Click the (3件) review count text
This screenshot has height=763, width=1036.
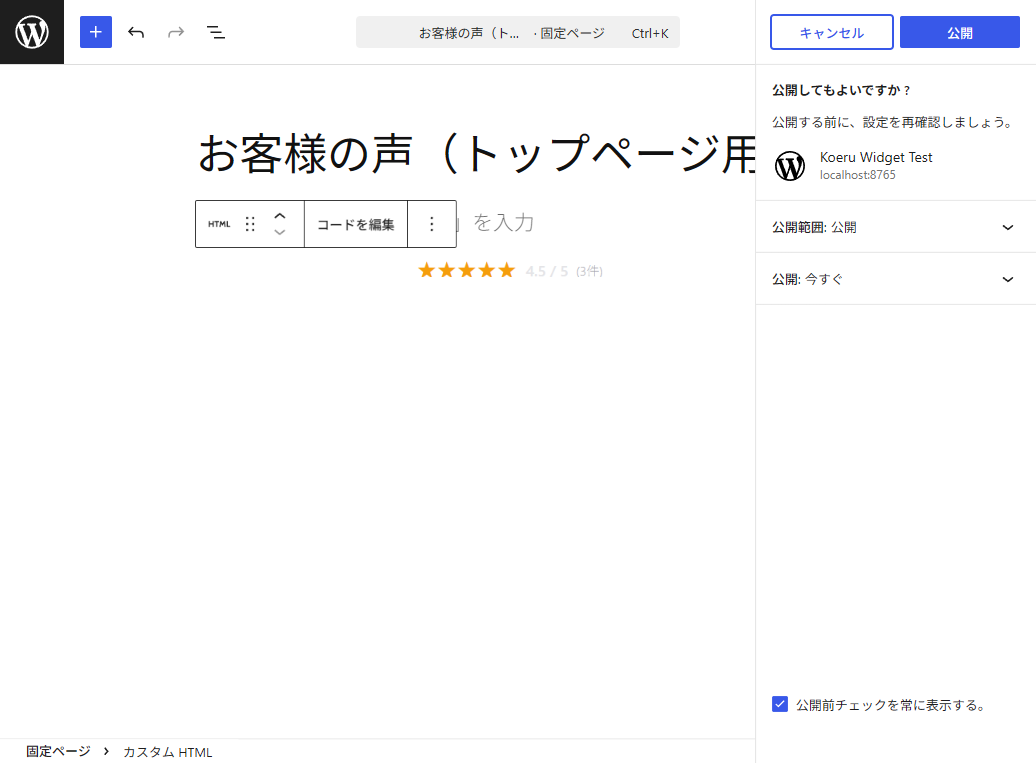589,272
